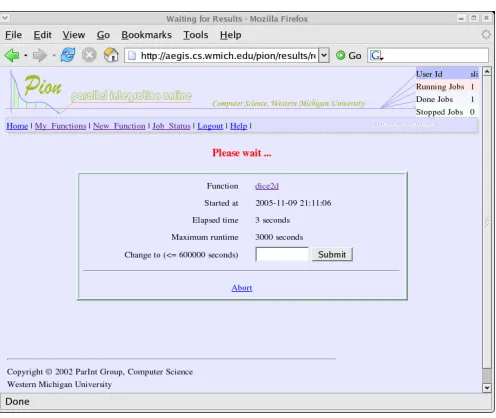Open the Bookmarks menu

pos(146,35)
